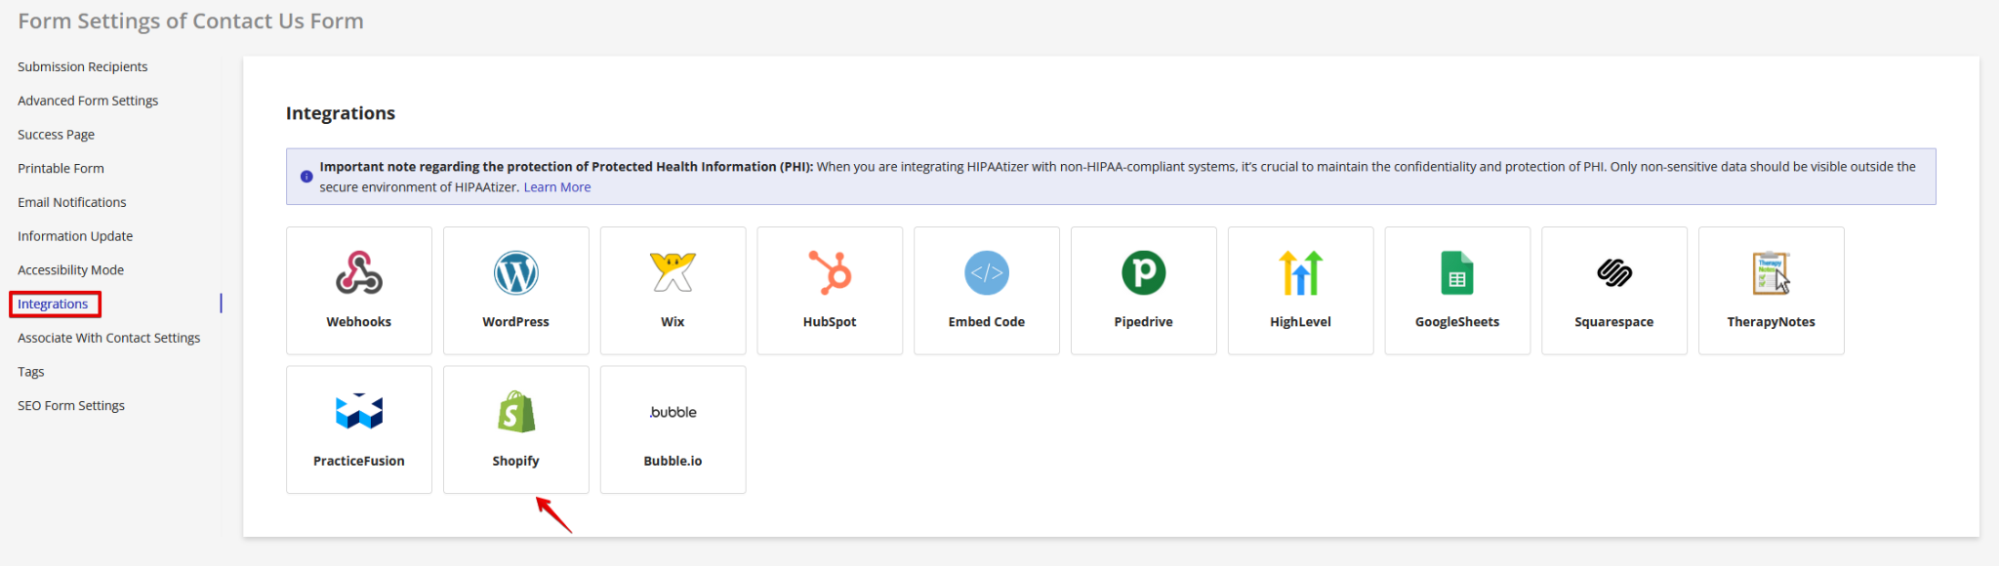This screenshot has height=567, width=1999.
Task: Click the Embed Code label text
Action: pyautogui.click(x=987, y=322)
